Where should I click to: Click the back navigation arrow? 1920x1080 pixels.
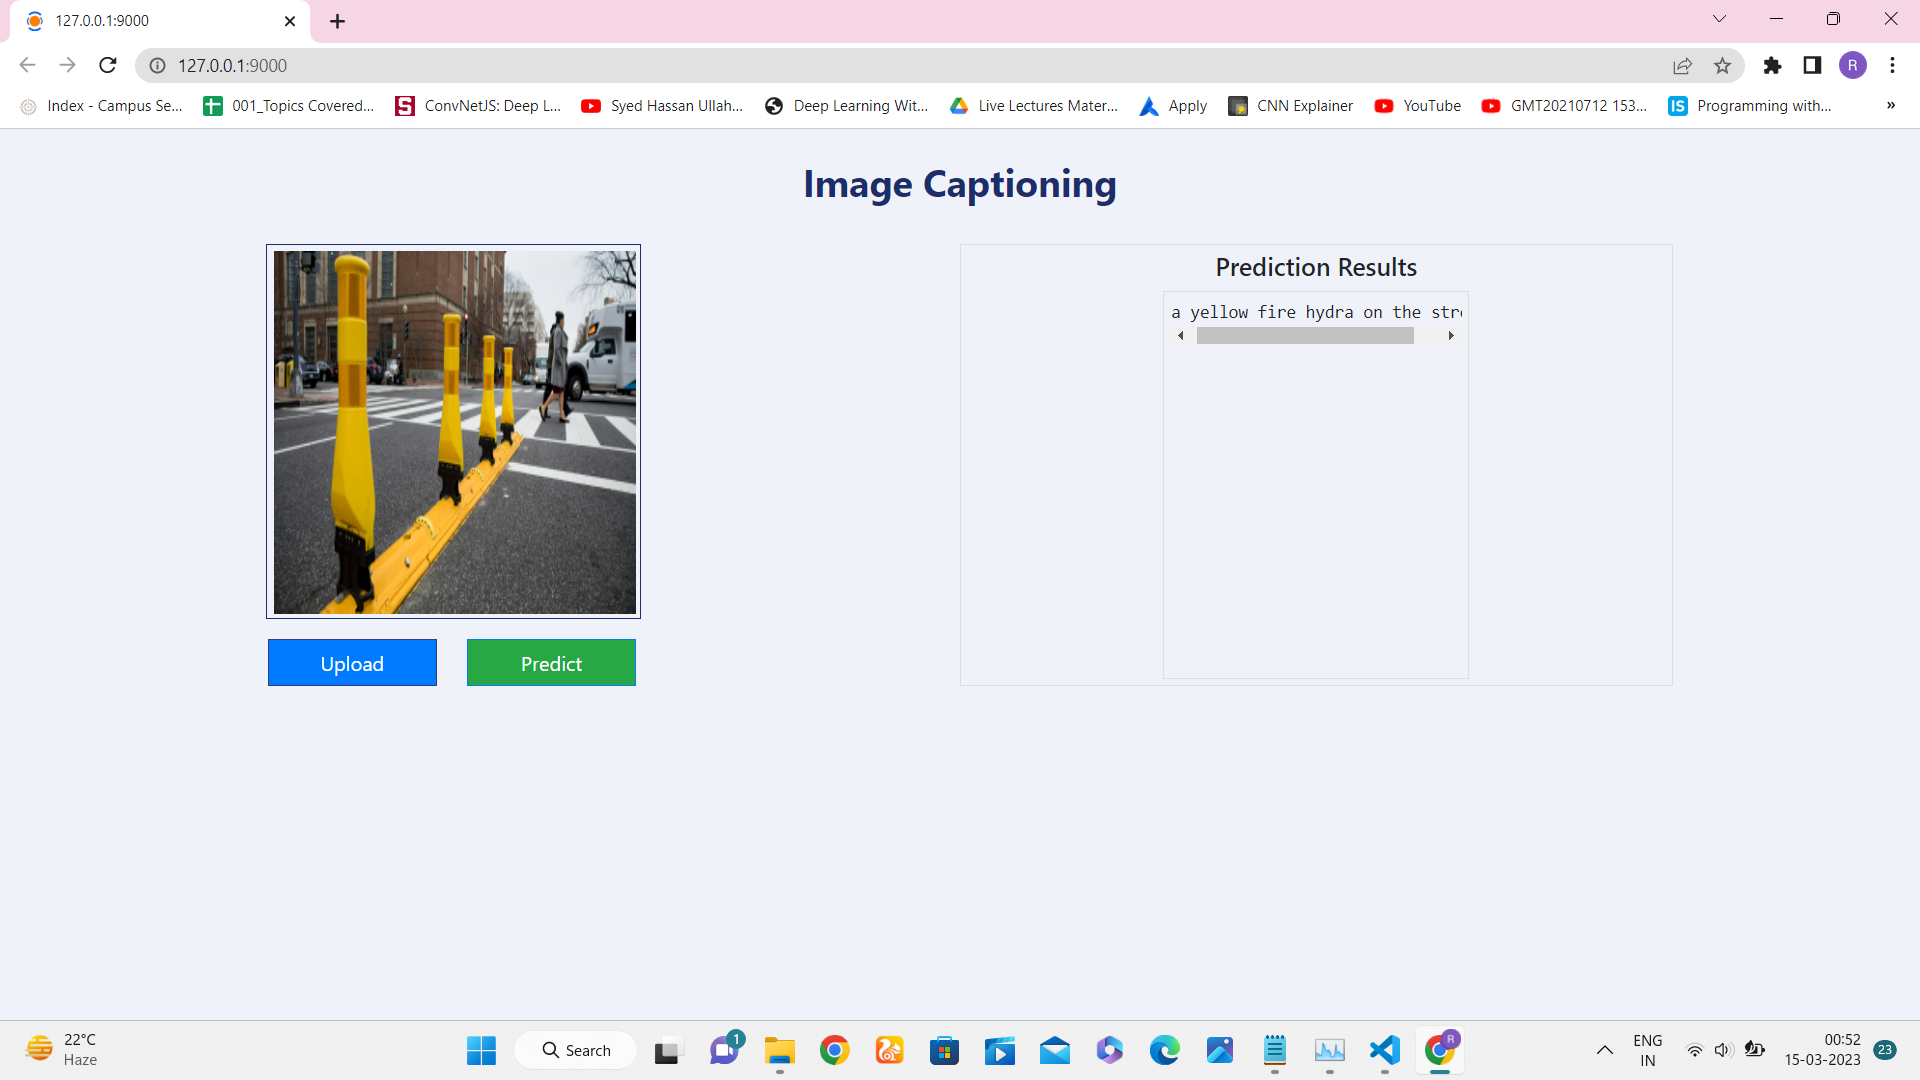point(27,65)
